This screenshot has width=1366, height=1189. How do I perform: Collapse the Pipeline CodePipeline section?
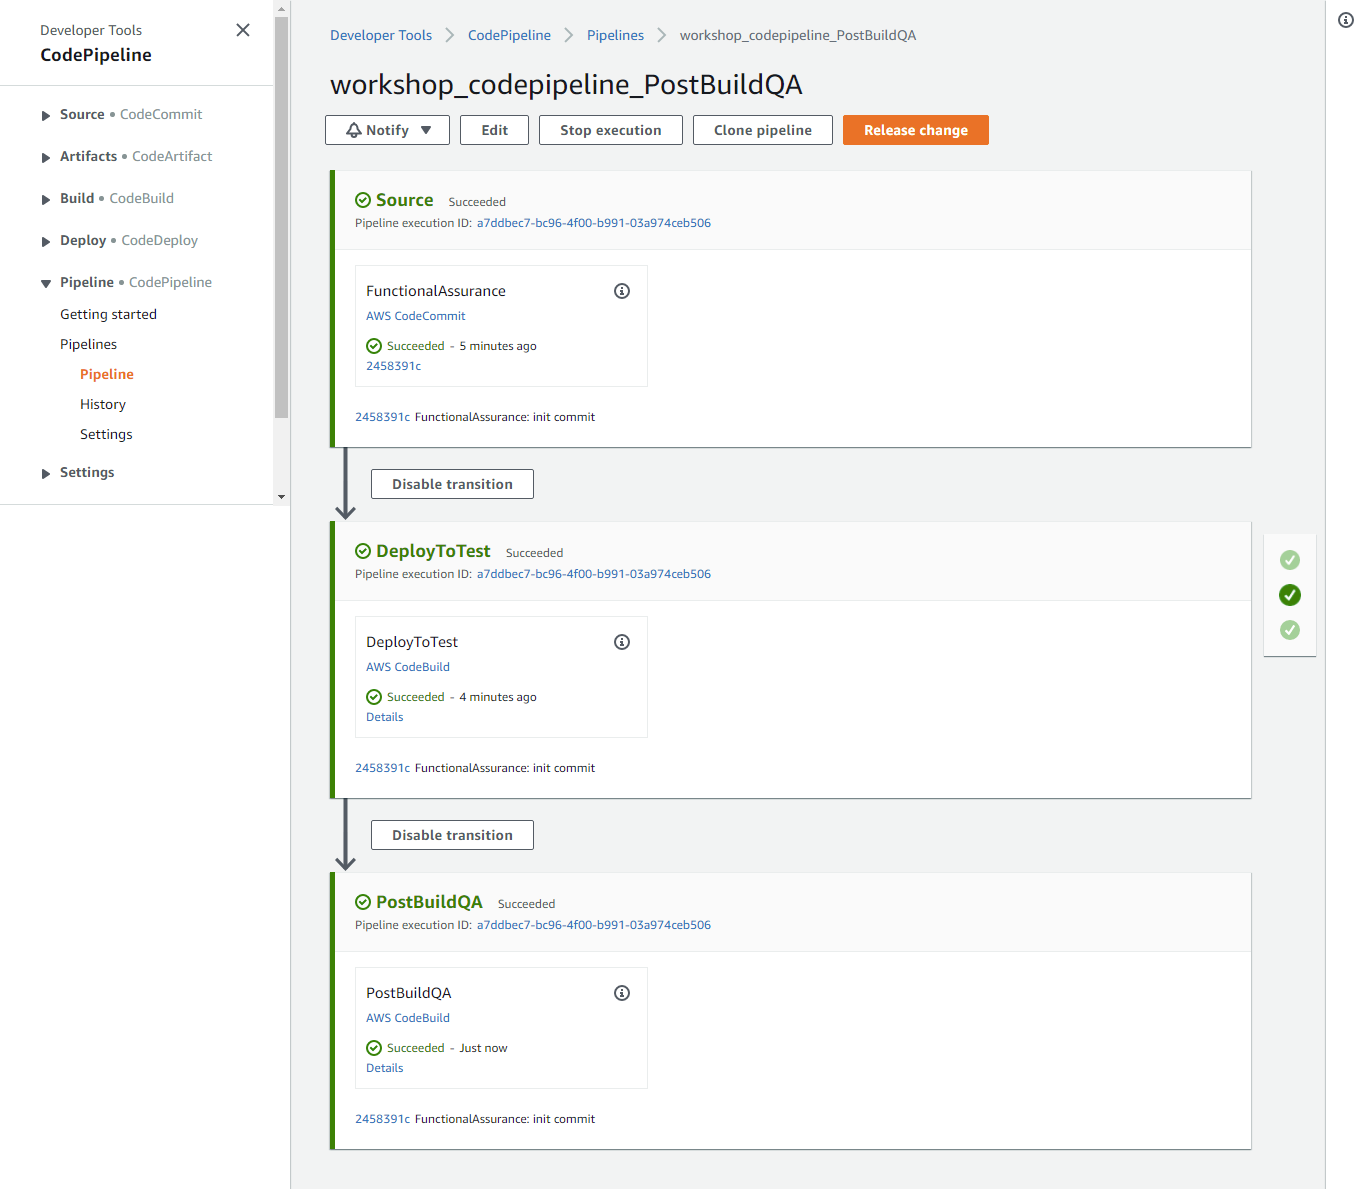pos(46,283)
